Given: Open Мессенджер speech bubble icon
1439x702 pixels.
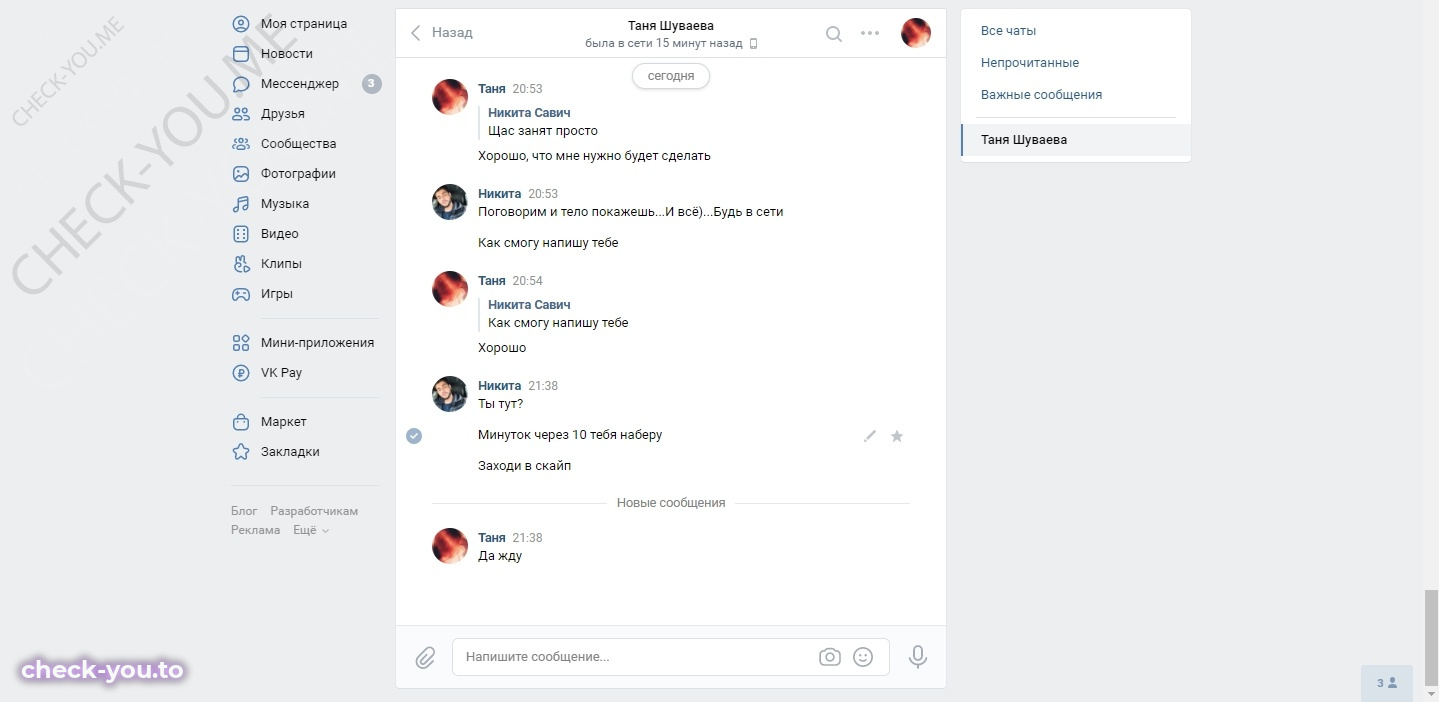Looking at the screenshot, I should pyautogui.click(x=241, y=84).
